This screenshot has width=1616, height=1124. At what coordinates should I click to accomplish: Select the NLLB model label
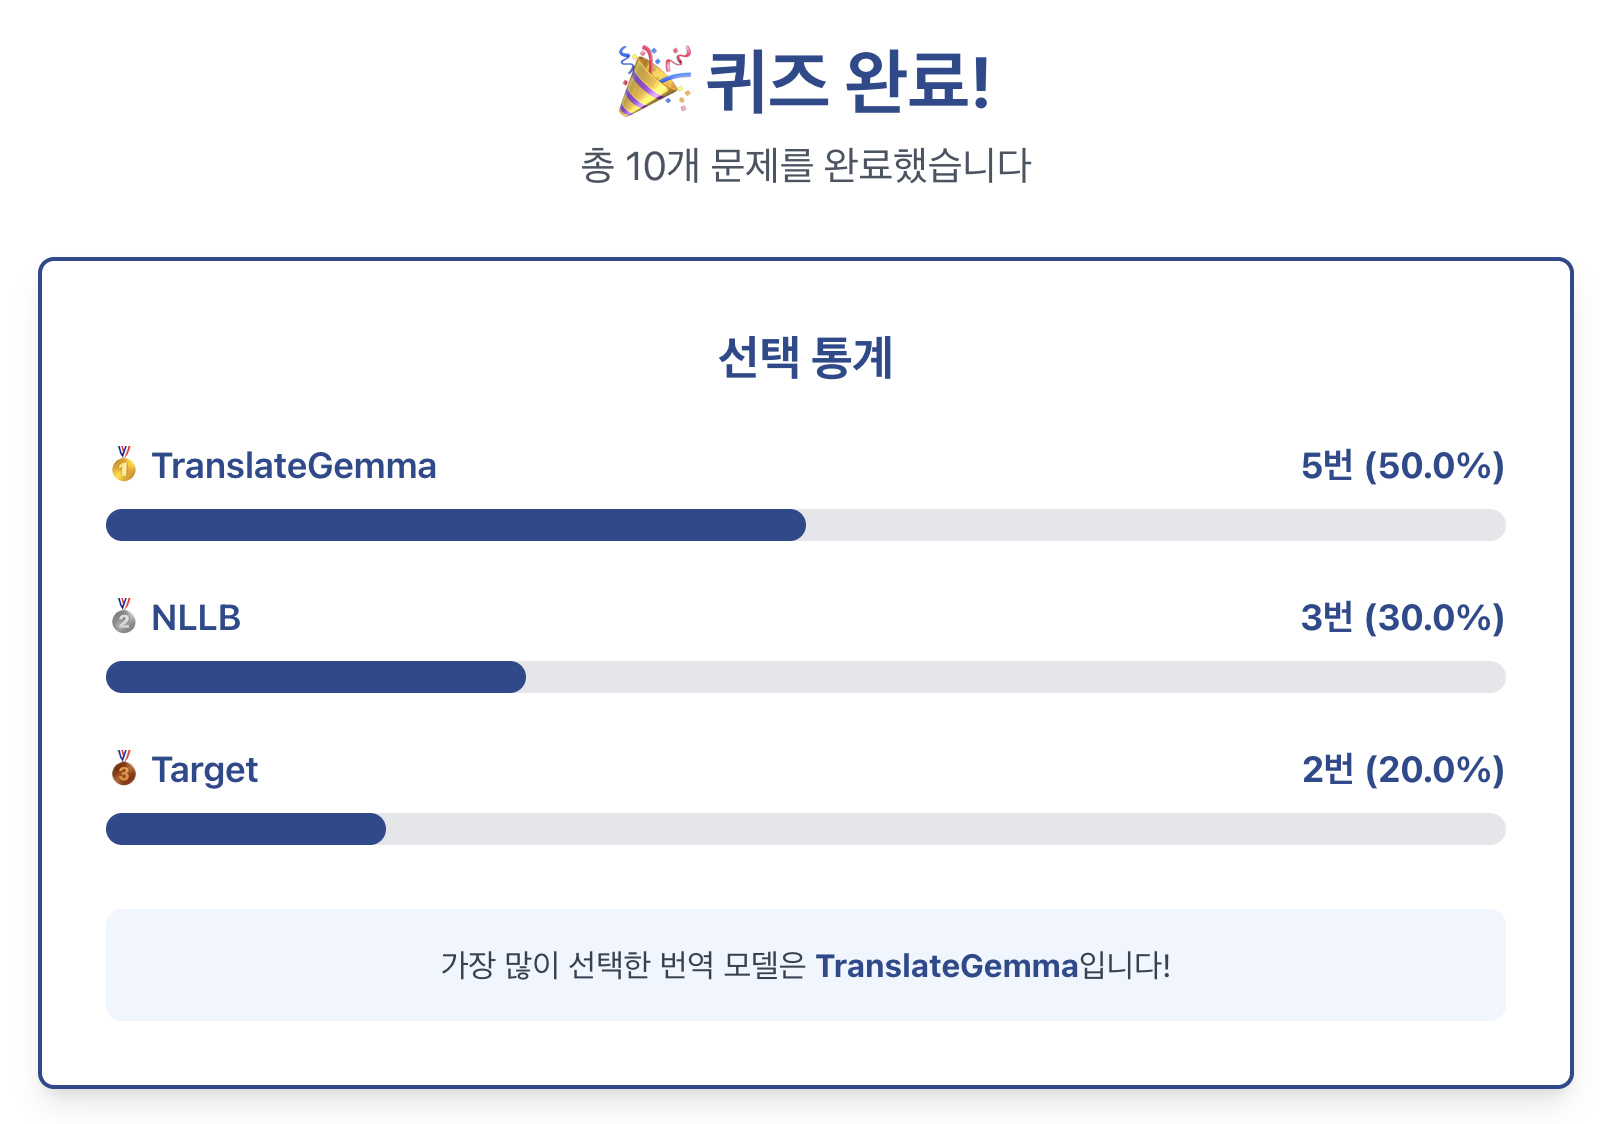[x=196, y=618]
